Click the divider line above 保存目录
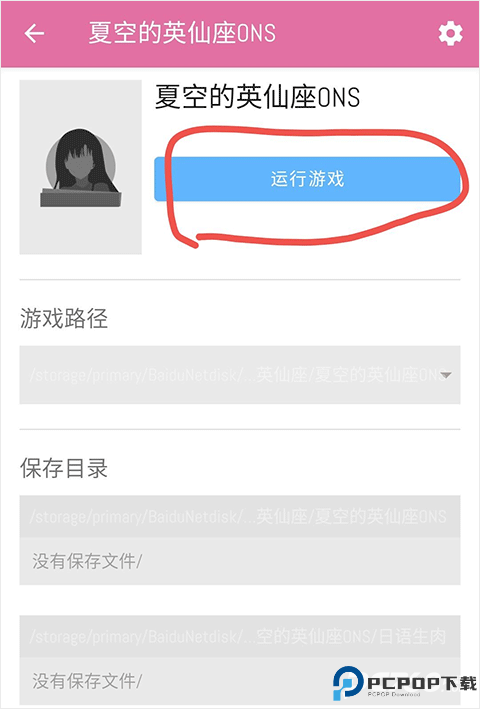The height and width of the screenshot is (709, 480). [x=240, y=429]
